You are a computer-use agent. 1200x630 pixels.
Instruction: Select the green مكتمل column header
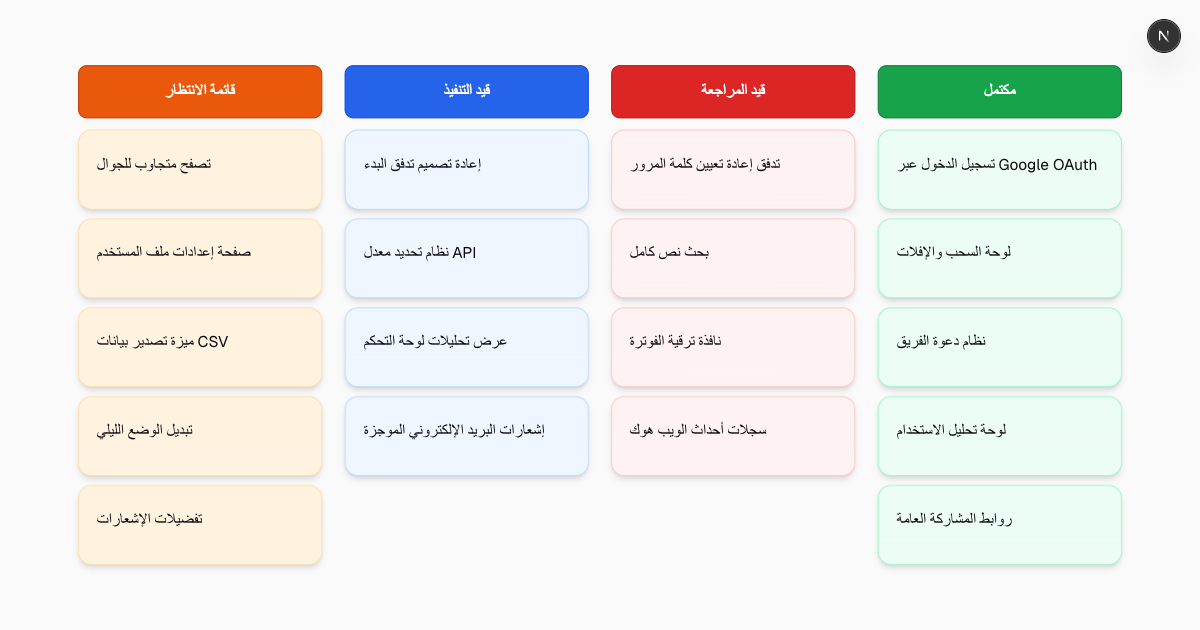coord(1000,91)
